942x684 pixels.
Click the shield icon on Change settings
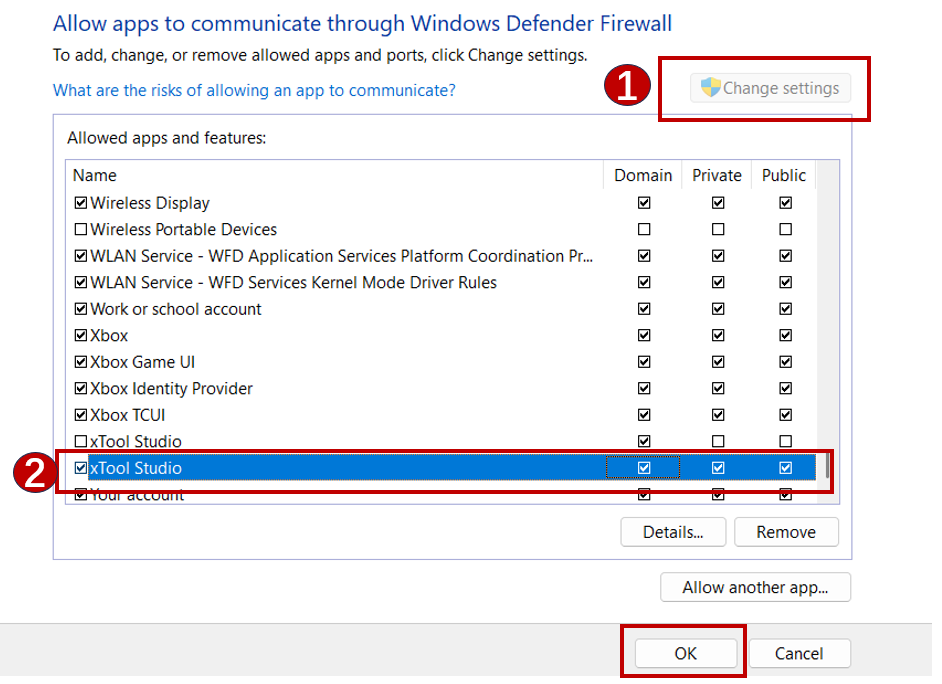710,88
